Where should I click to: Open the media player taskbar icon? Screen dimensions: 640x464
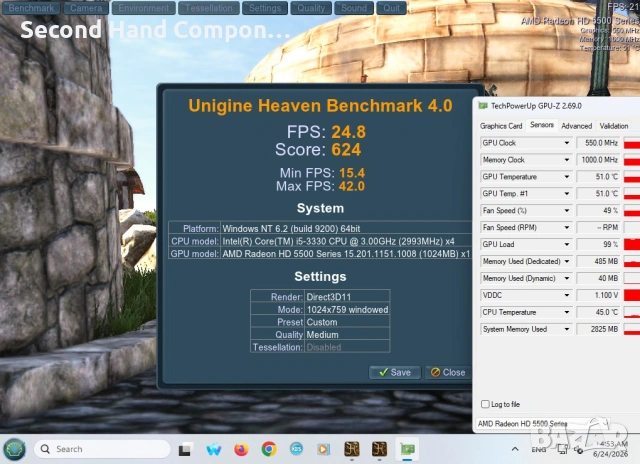click(x=323, y=449)
